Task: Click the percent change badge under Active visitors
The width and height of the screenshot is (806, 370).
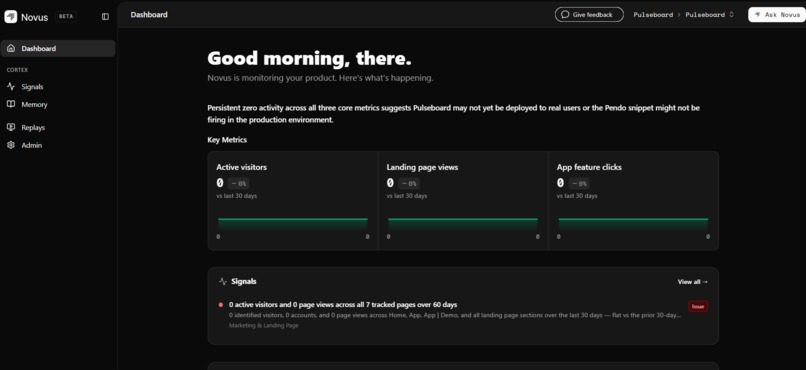Action: point(239,183)
